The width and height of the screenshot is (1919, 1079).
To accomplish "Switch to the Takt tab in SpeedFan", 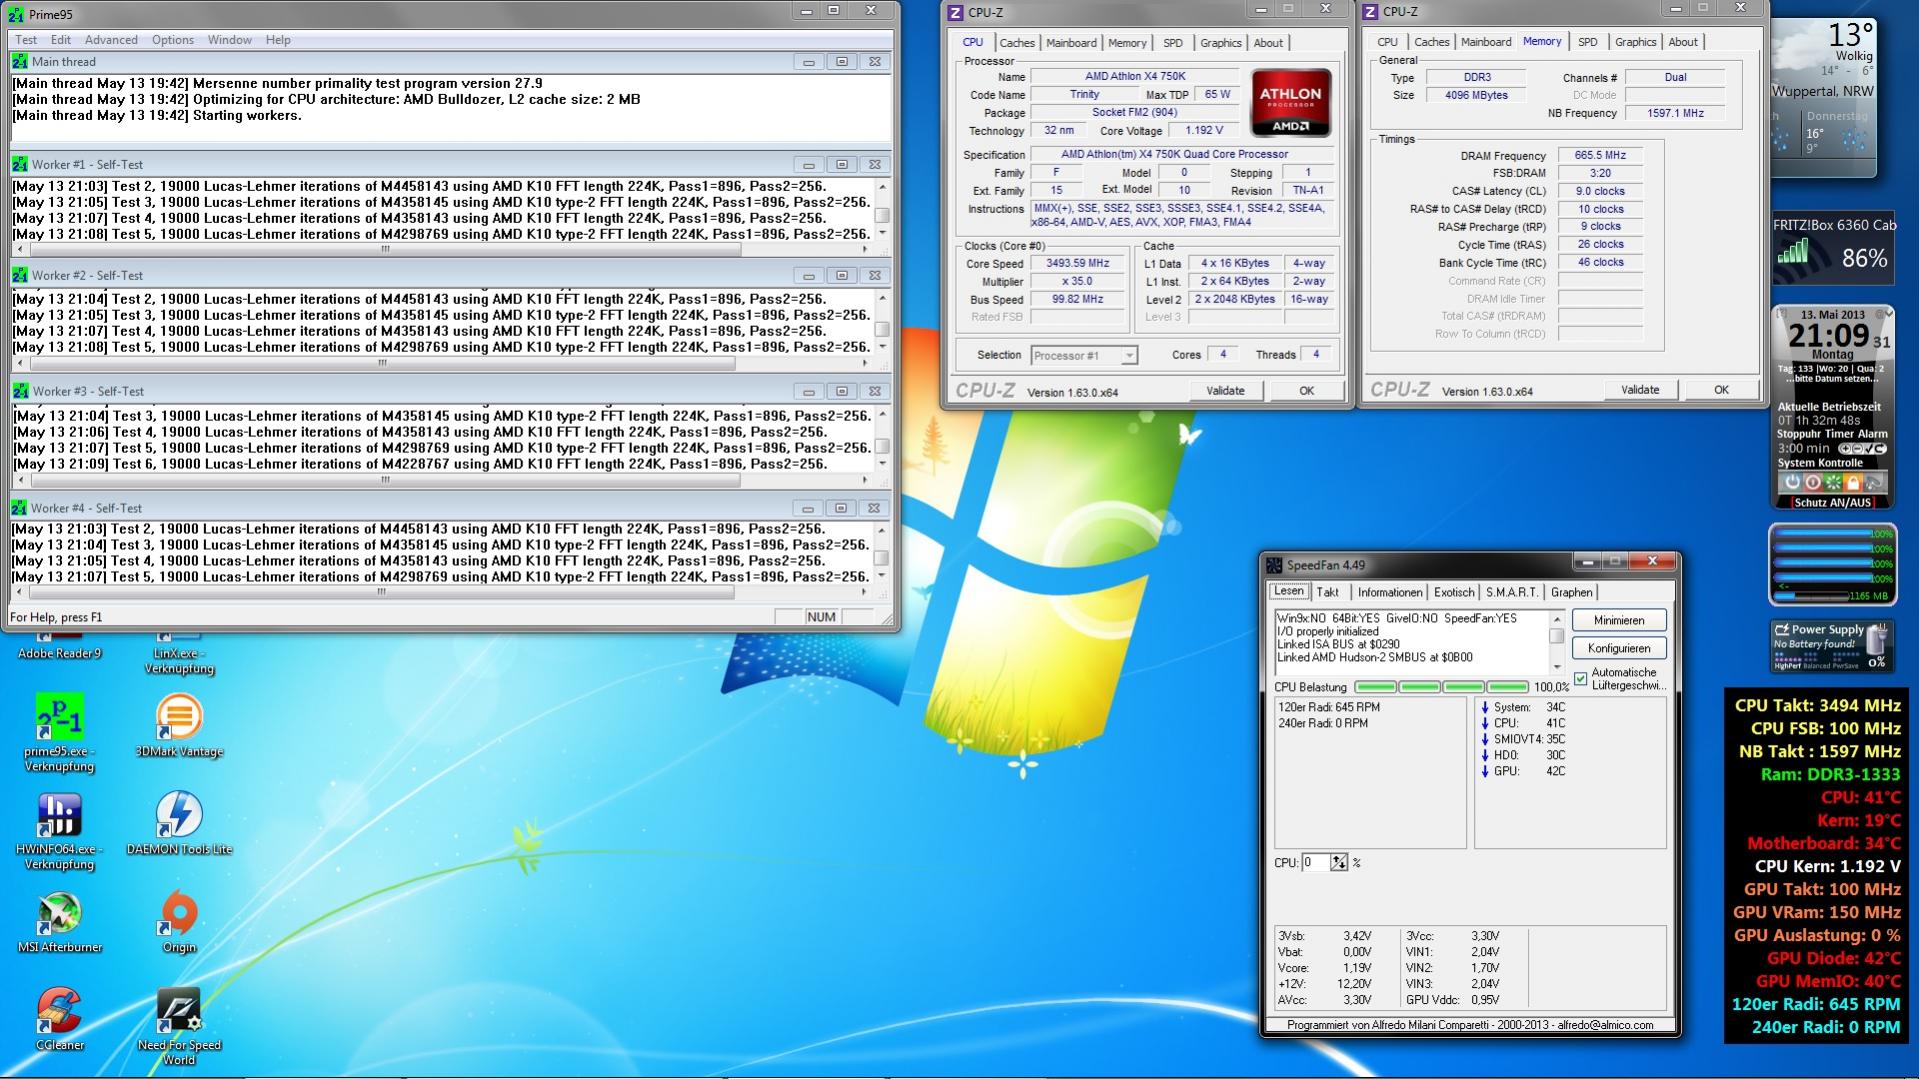I will [1328, 592].
